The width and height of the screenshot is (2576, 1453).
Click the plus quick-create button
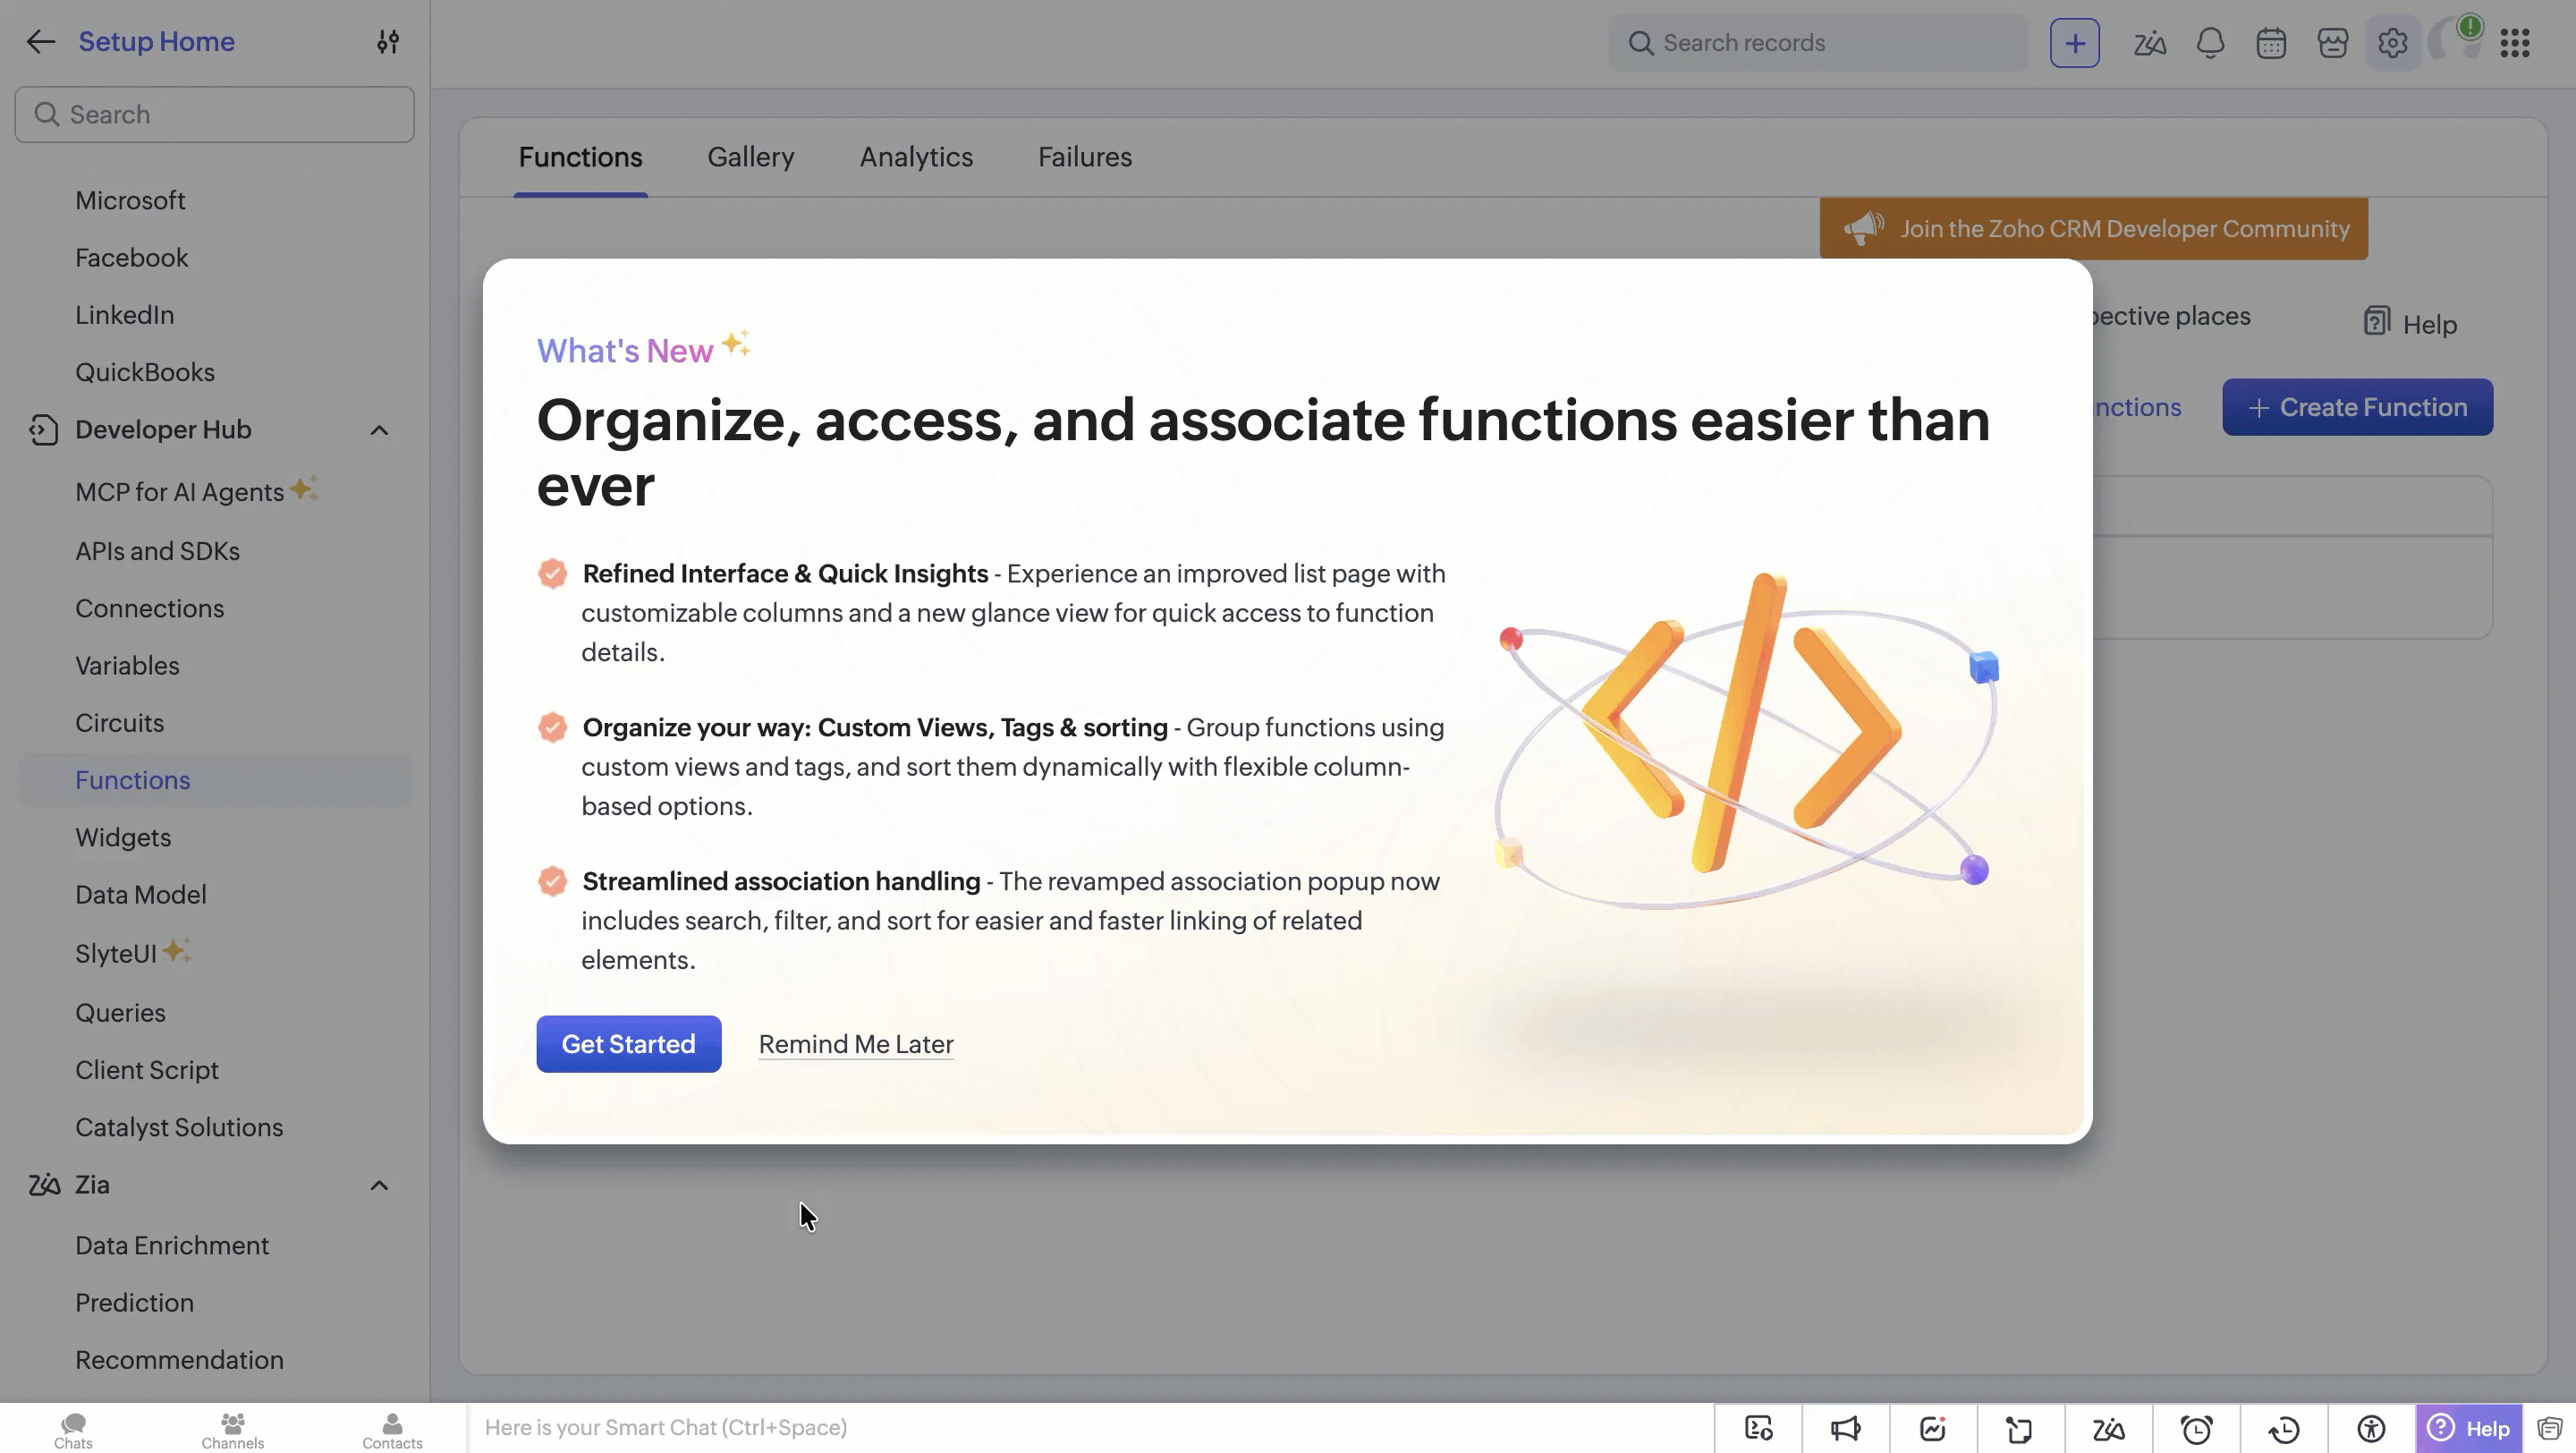(x=2074, y=43)
